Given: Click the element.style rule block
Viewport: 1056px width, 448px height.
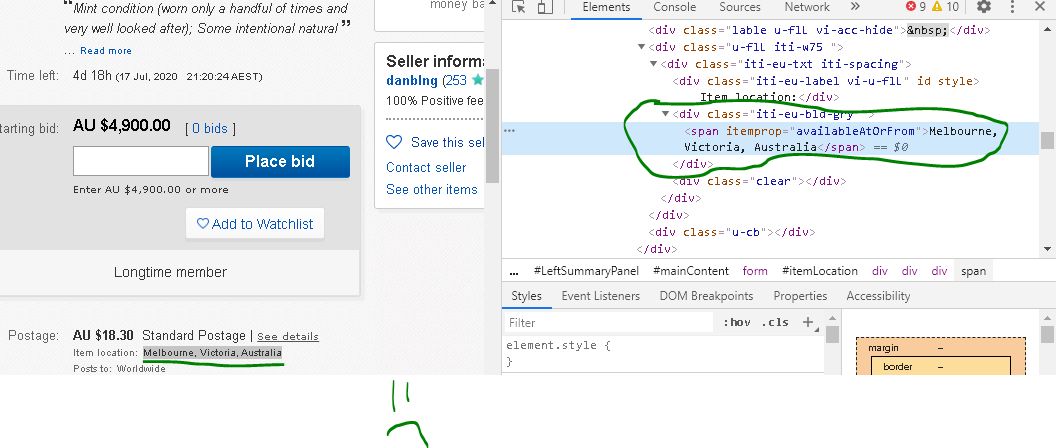Looking at the screenshot, I should point(664,353).
